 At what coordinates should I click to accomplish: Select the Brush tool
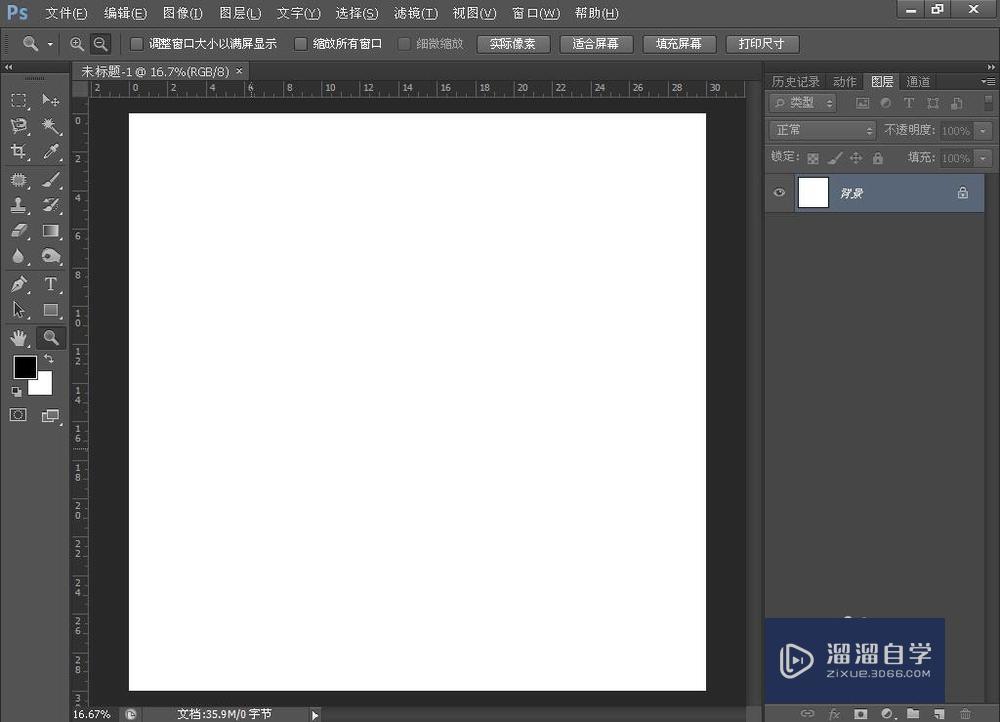coord(50,179)
